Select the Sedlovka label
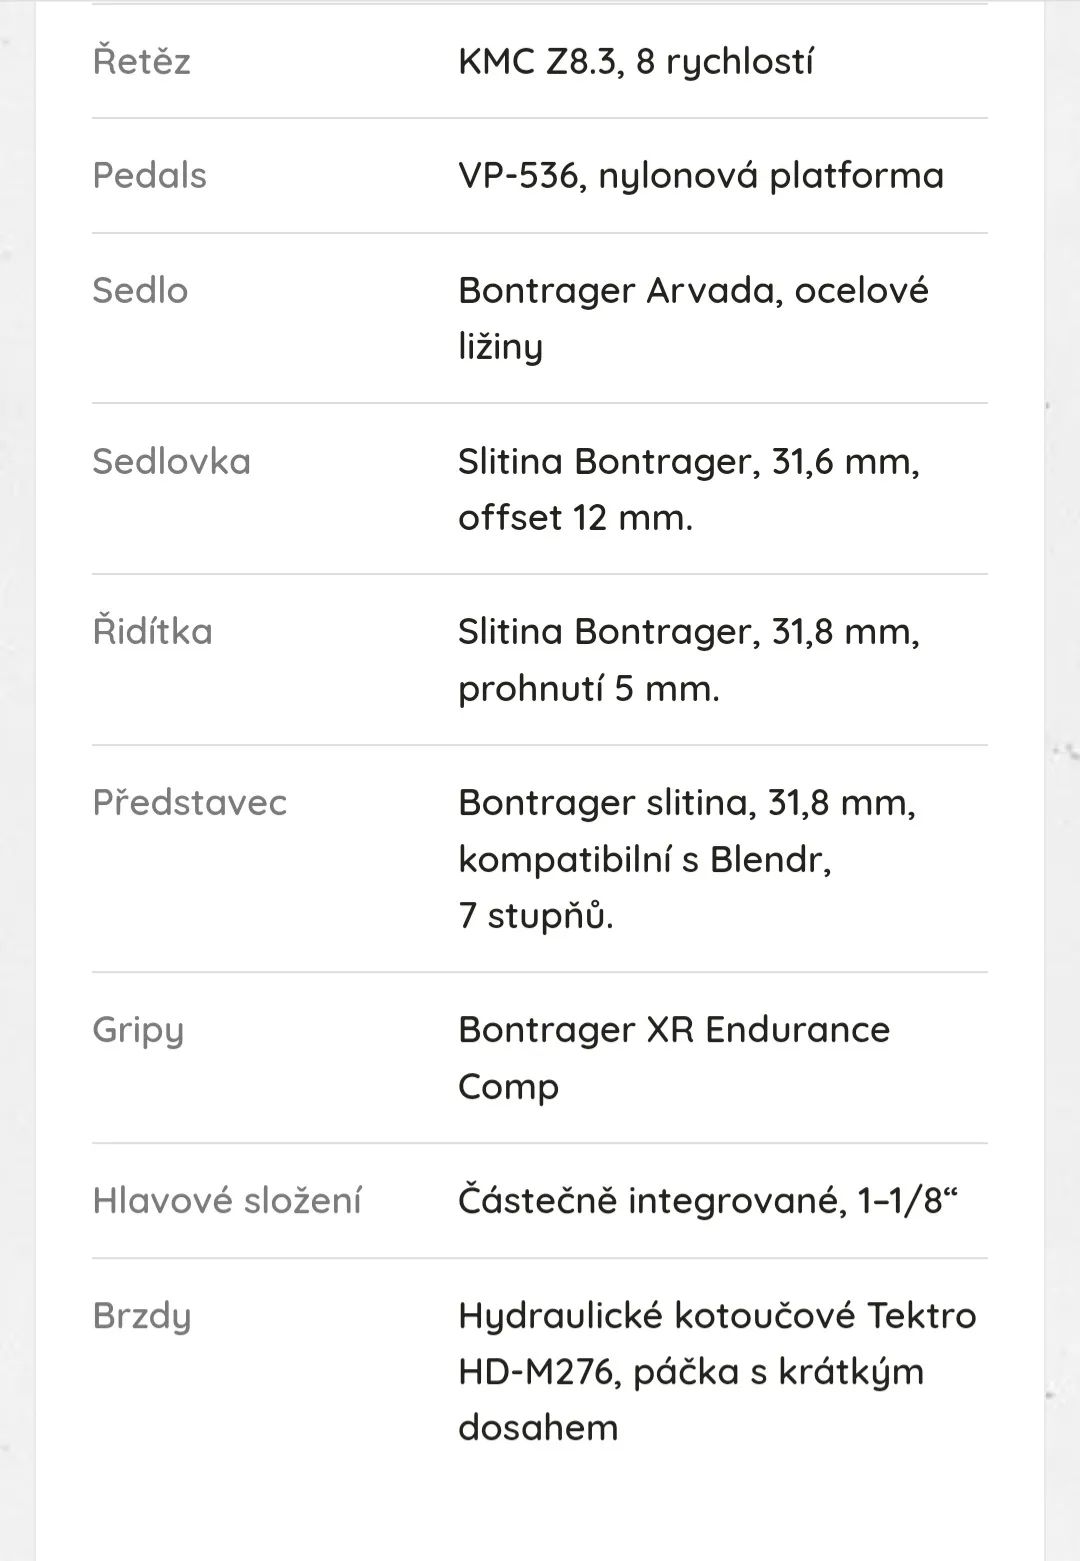This screenshot has height=1561, width=1080. (x=171, y=461)
